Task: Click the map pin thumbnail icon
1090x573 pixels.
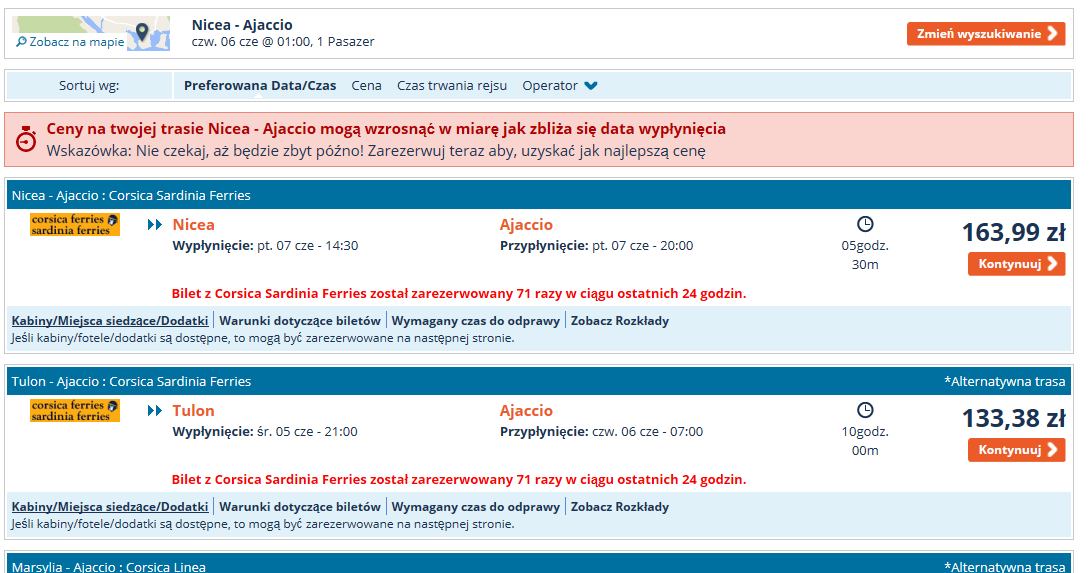Action: pos(143,33)
